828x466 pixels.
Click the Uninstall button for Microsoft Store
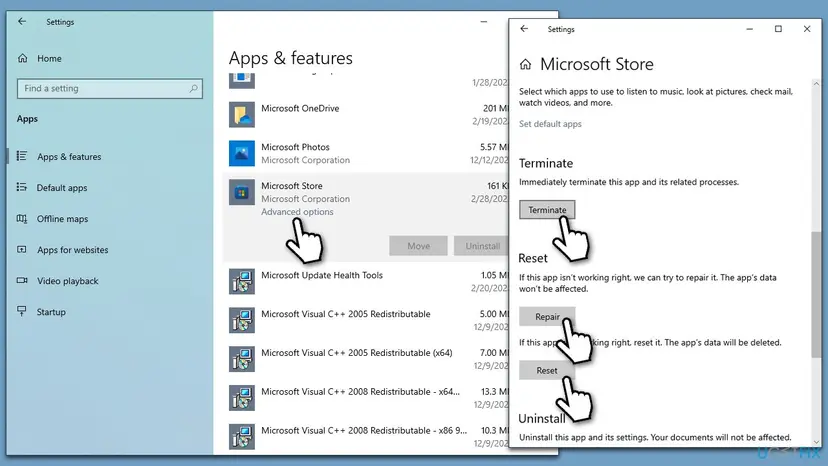click(x=482, y=246)
